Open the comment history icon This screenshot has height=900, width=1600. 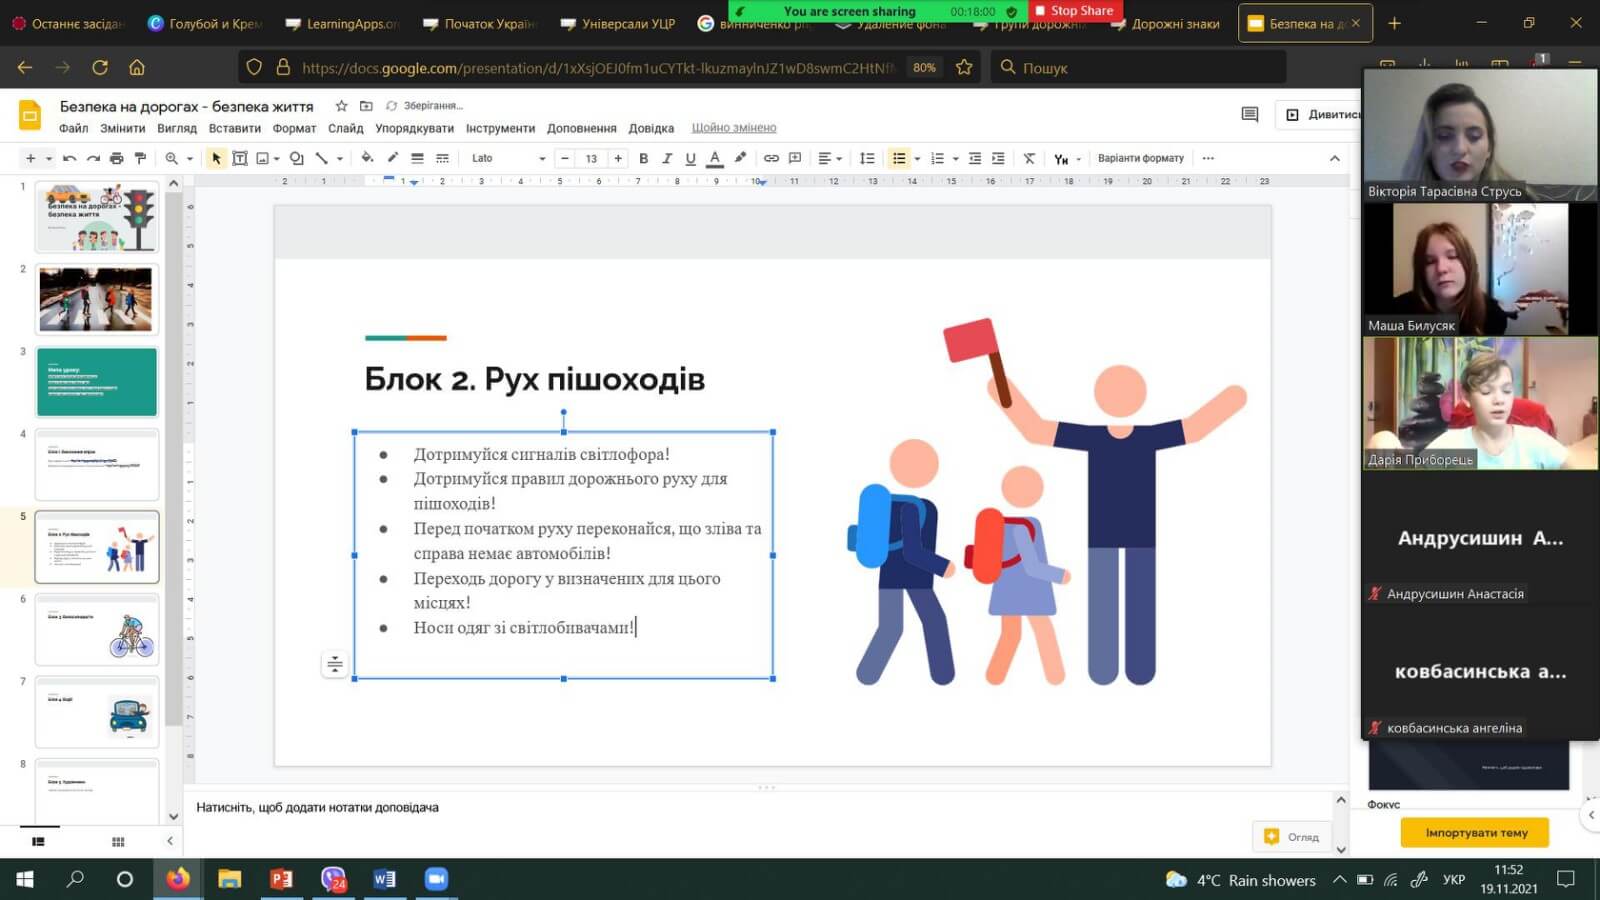point(1249,114)
